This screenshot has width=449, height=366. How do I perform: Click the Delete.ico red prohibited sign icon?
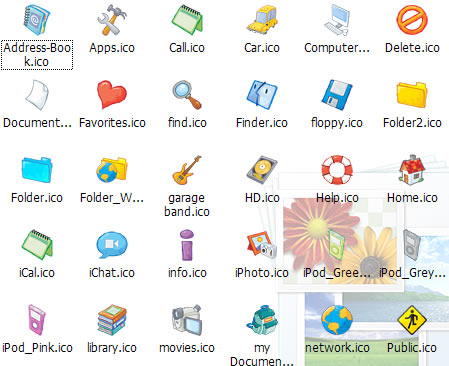click(412, 20)
